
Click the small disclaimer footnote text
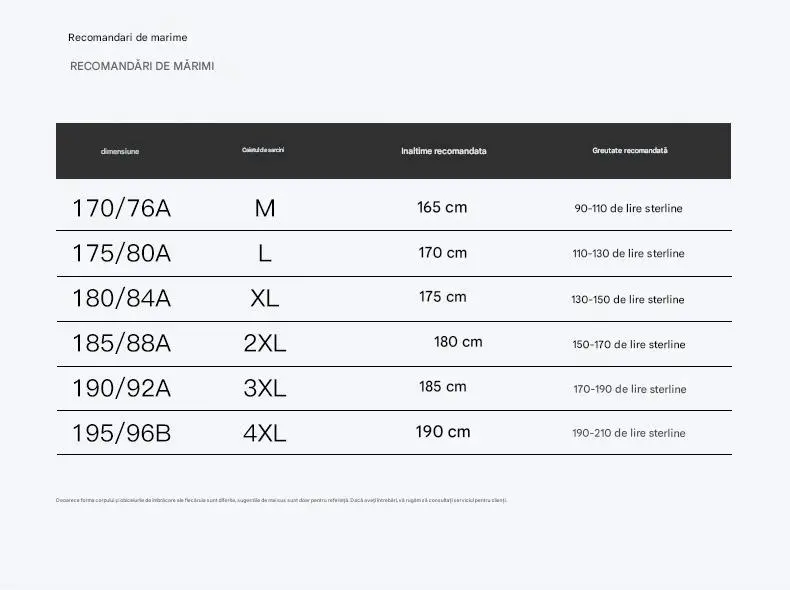point(282,500)
